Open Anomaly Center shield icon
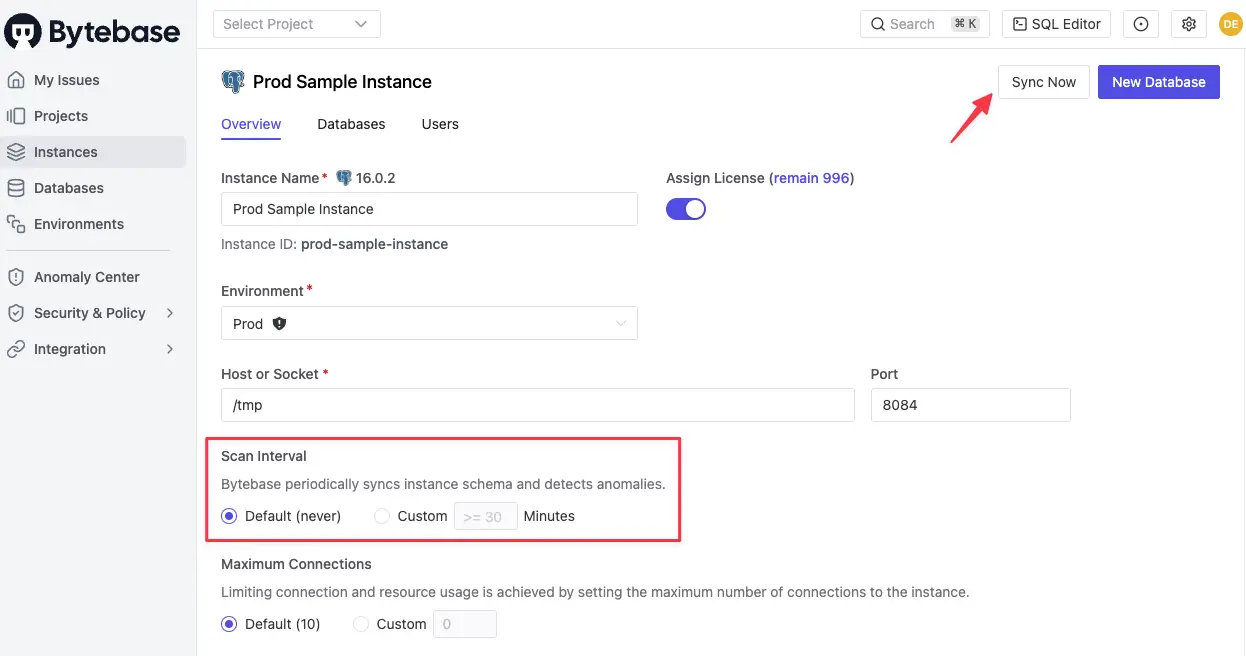The height and width of the screenshot is (656, 1246). click(16, 277)
